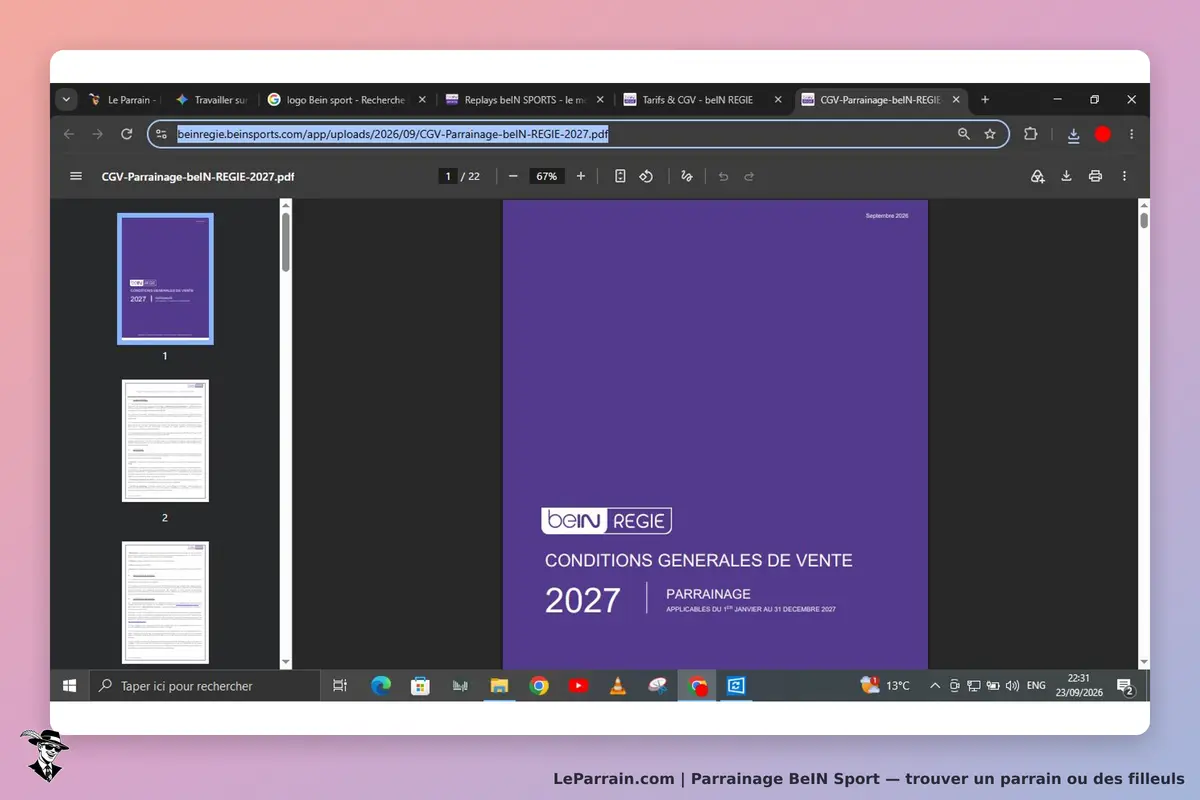Open Chrome downloads in browser toolbar
1200x800 pixels.
point(1073,134)
